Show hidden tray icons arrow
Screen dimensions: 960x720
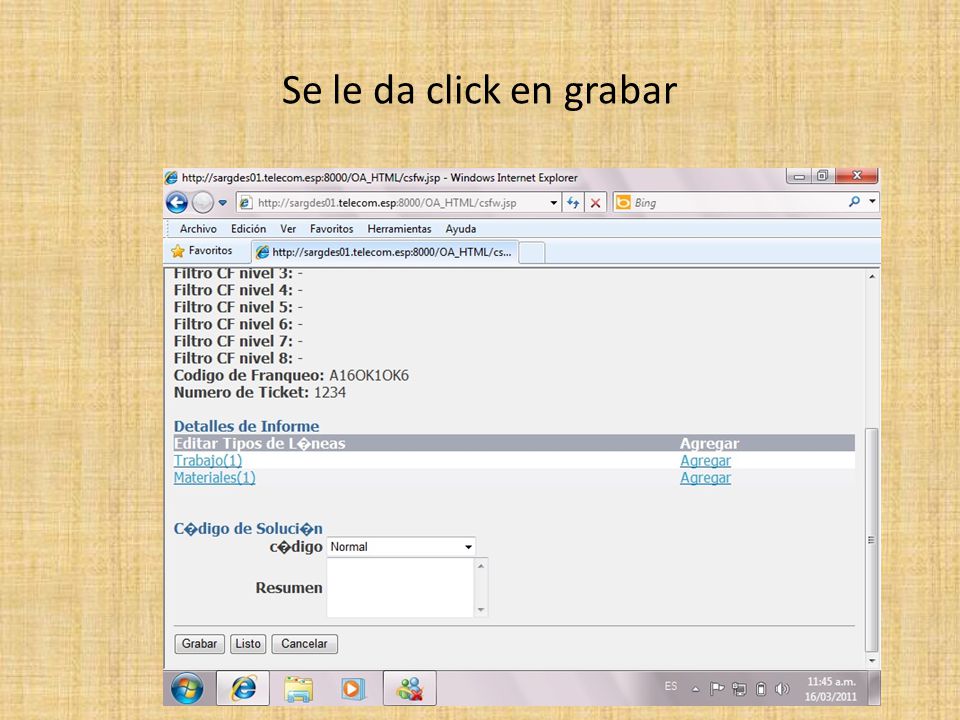point(696,689)
